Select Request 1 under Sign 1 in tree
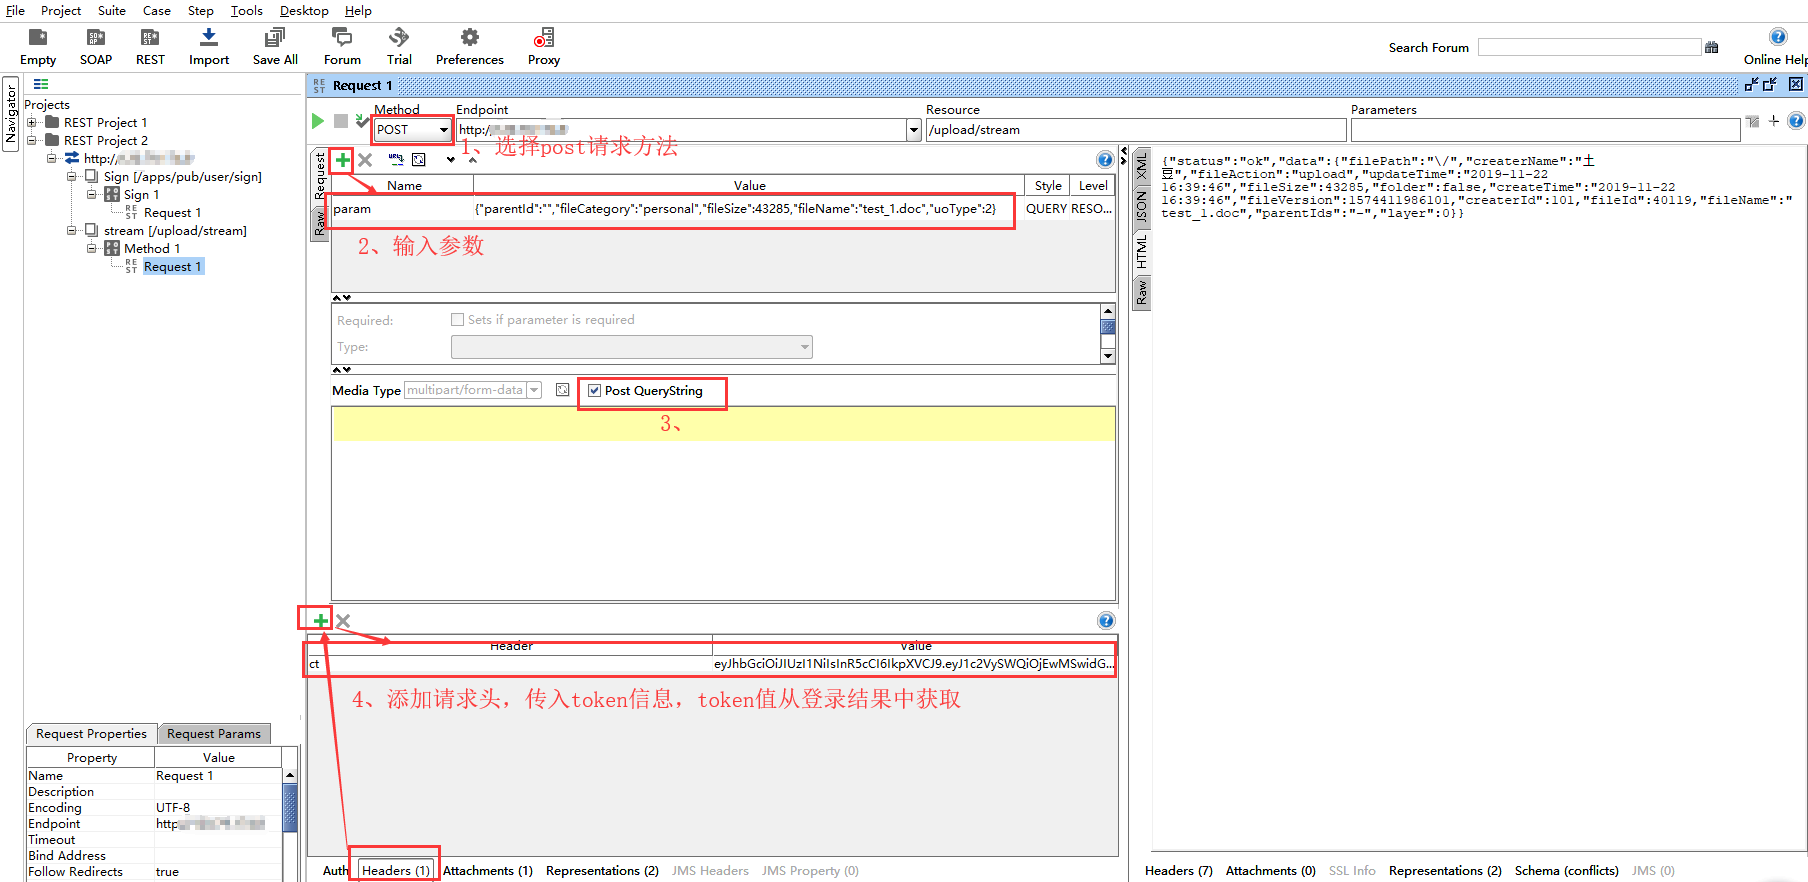 point(172,213)
